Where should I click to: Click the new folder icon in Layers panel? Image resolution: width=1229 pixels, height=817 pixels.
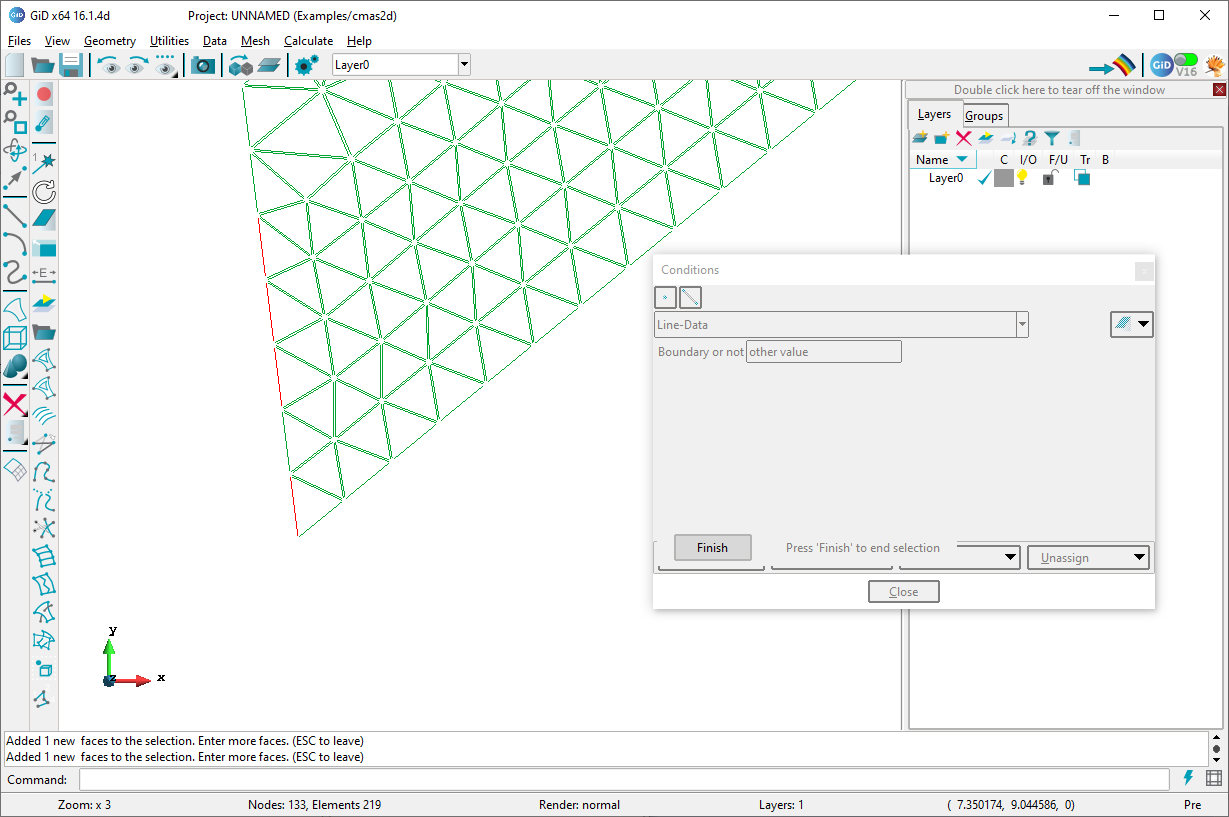point(942,138)
